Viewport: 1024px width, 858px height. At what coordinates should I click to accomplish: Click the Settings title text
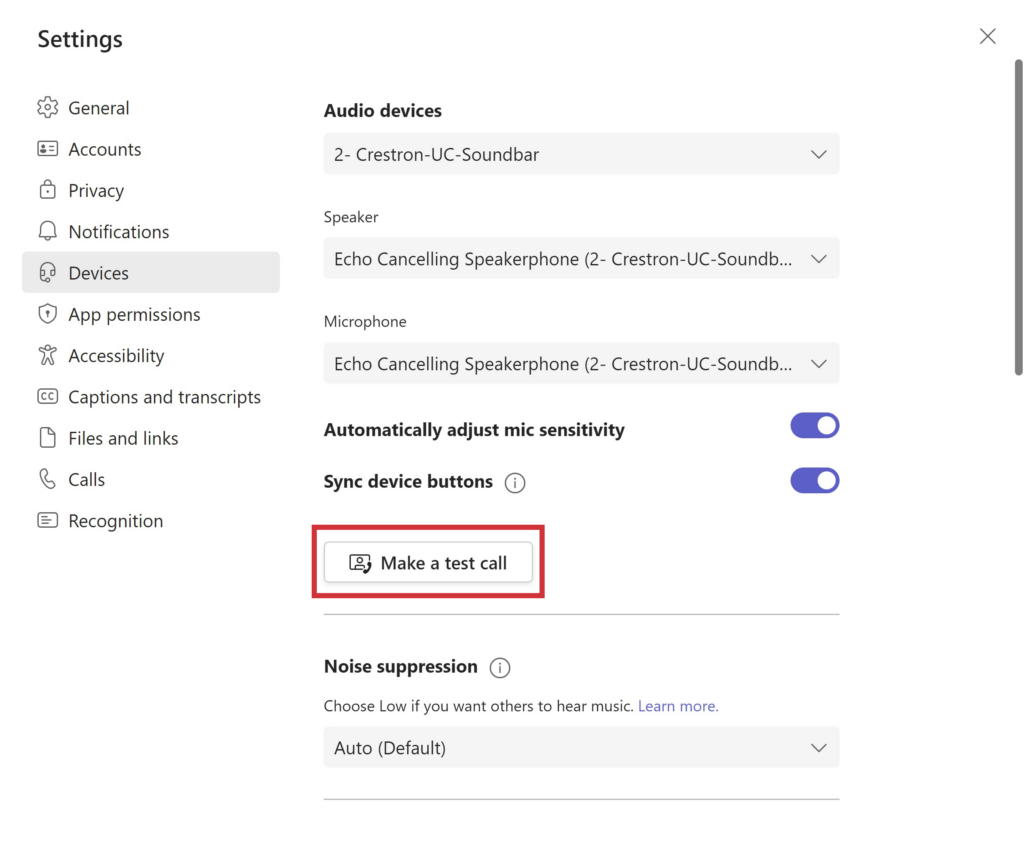80,39
